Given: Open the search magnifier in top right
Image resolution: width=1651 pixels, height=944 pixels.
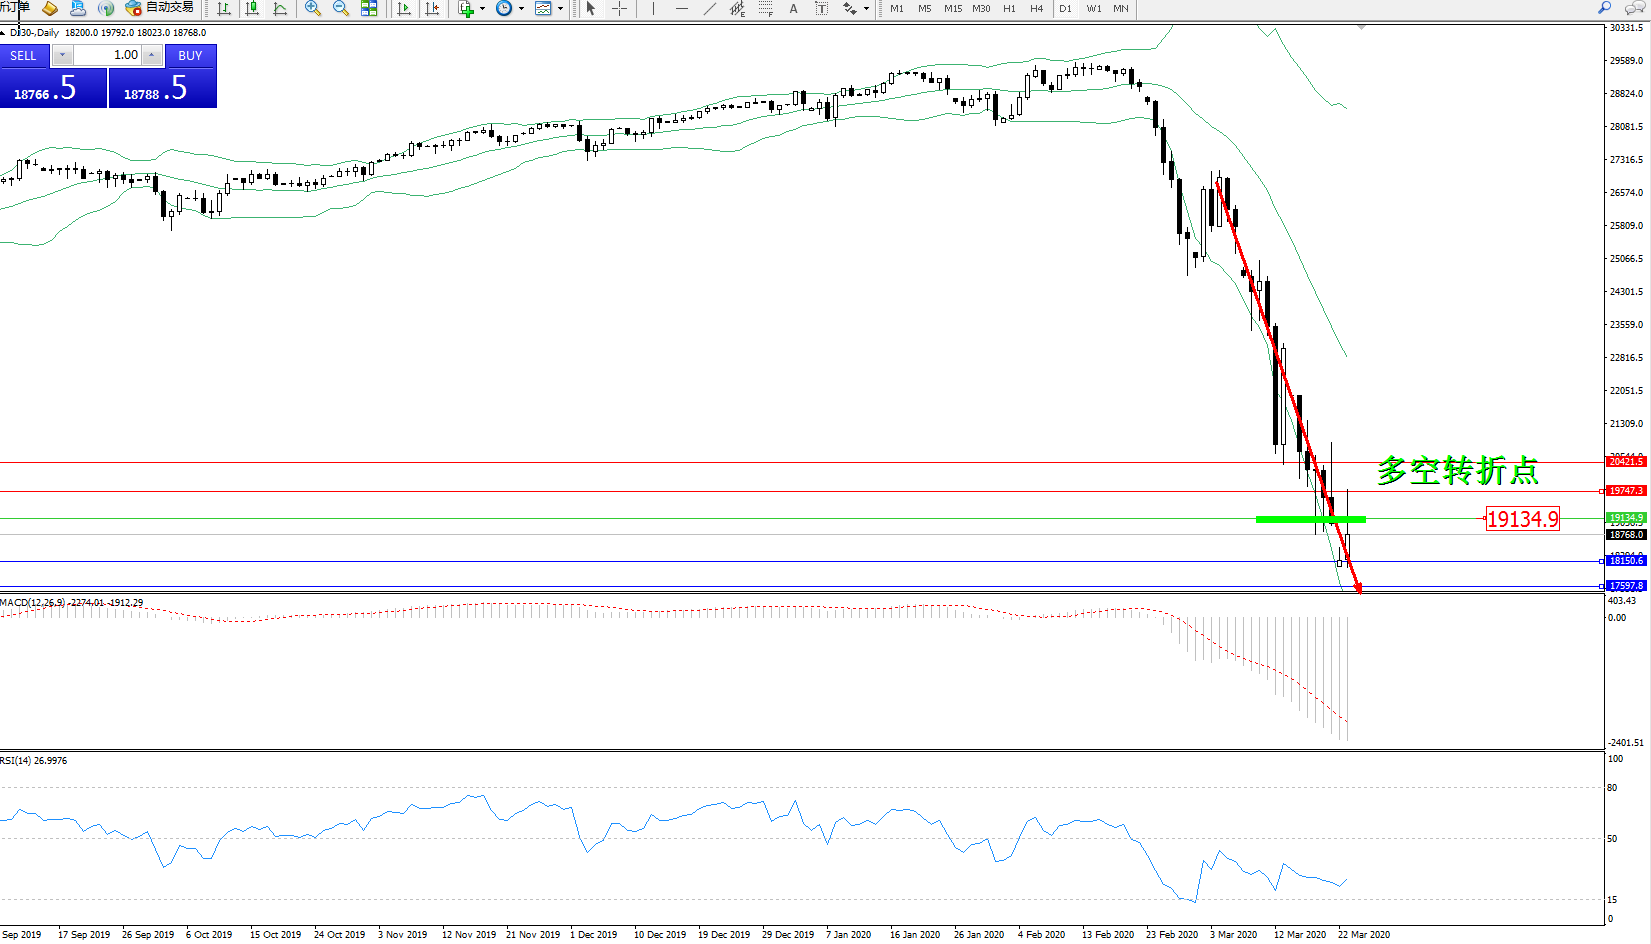Looking at the screenshot, I should 1605,8.
